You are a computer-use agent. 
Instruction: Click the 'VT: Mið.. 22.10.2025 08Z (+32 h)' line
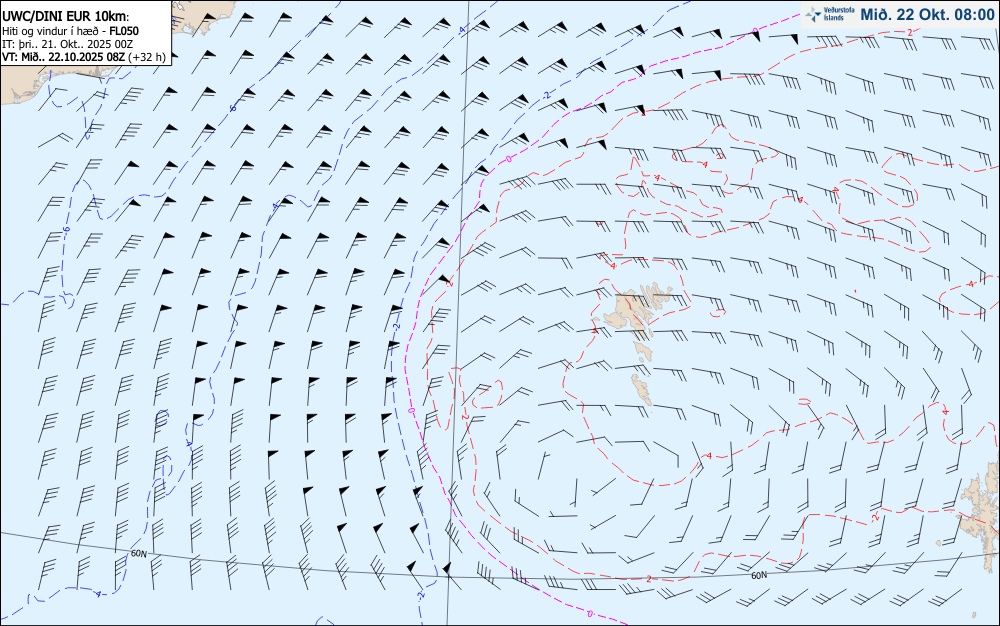pyautogui.click(x=84, y=57)
